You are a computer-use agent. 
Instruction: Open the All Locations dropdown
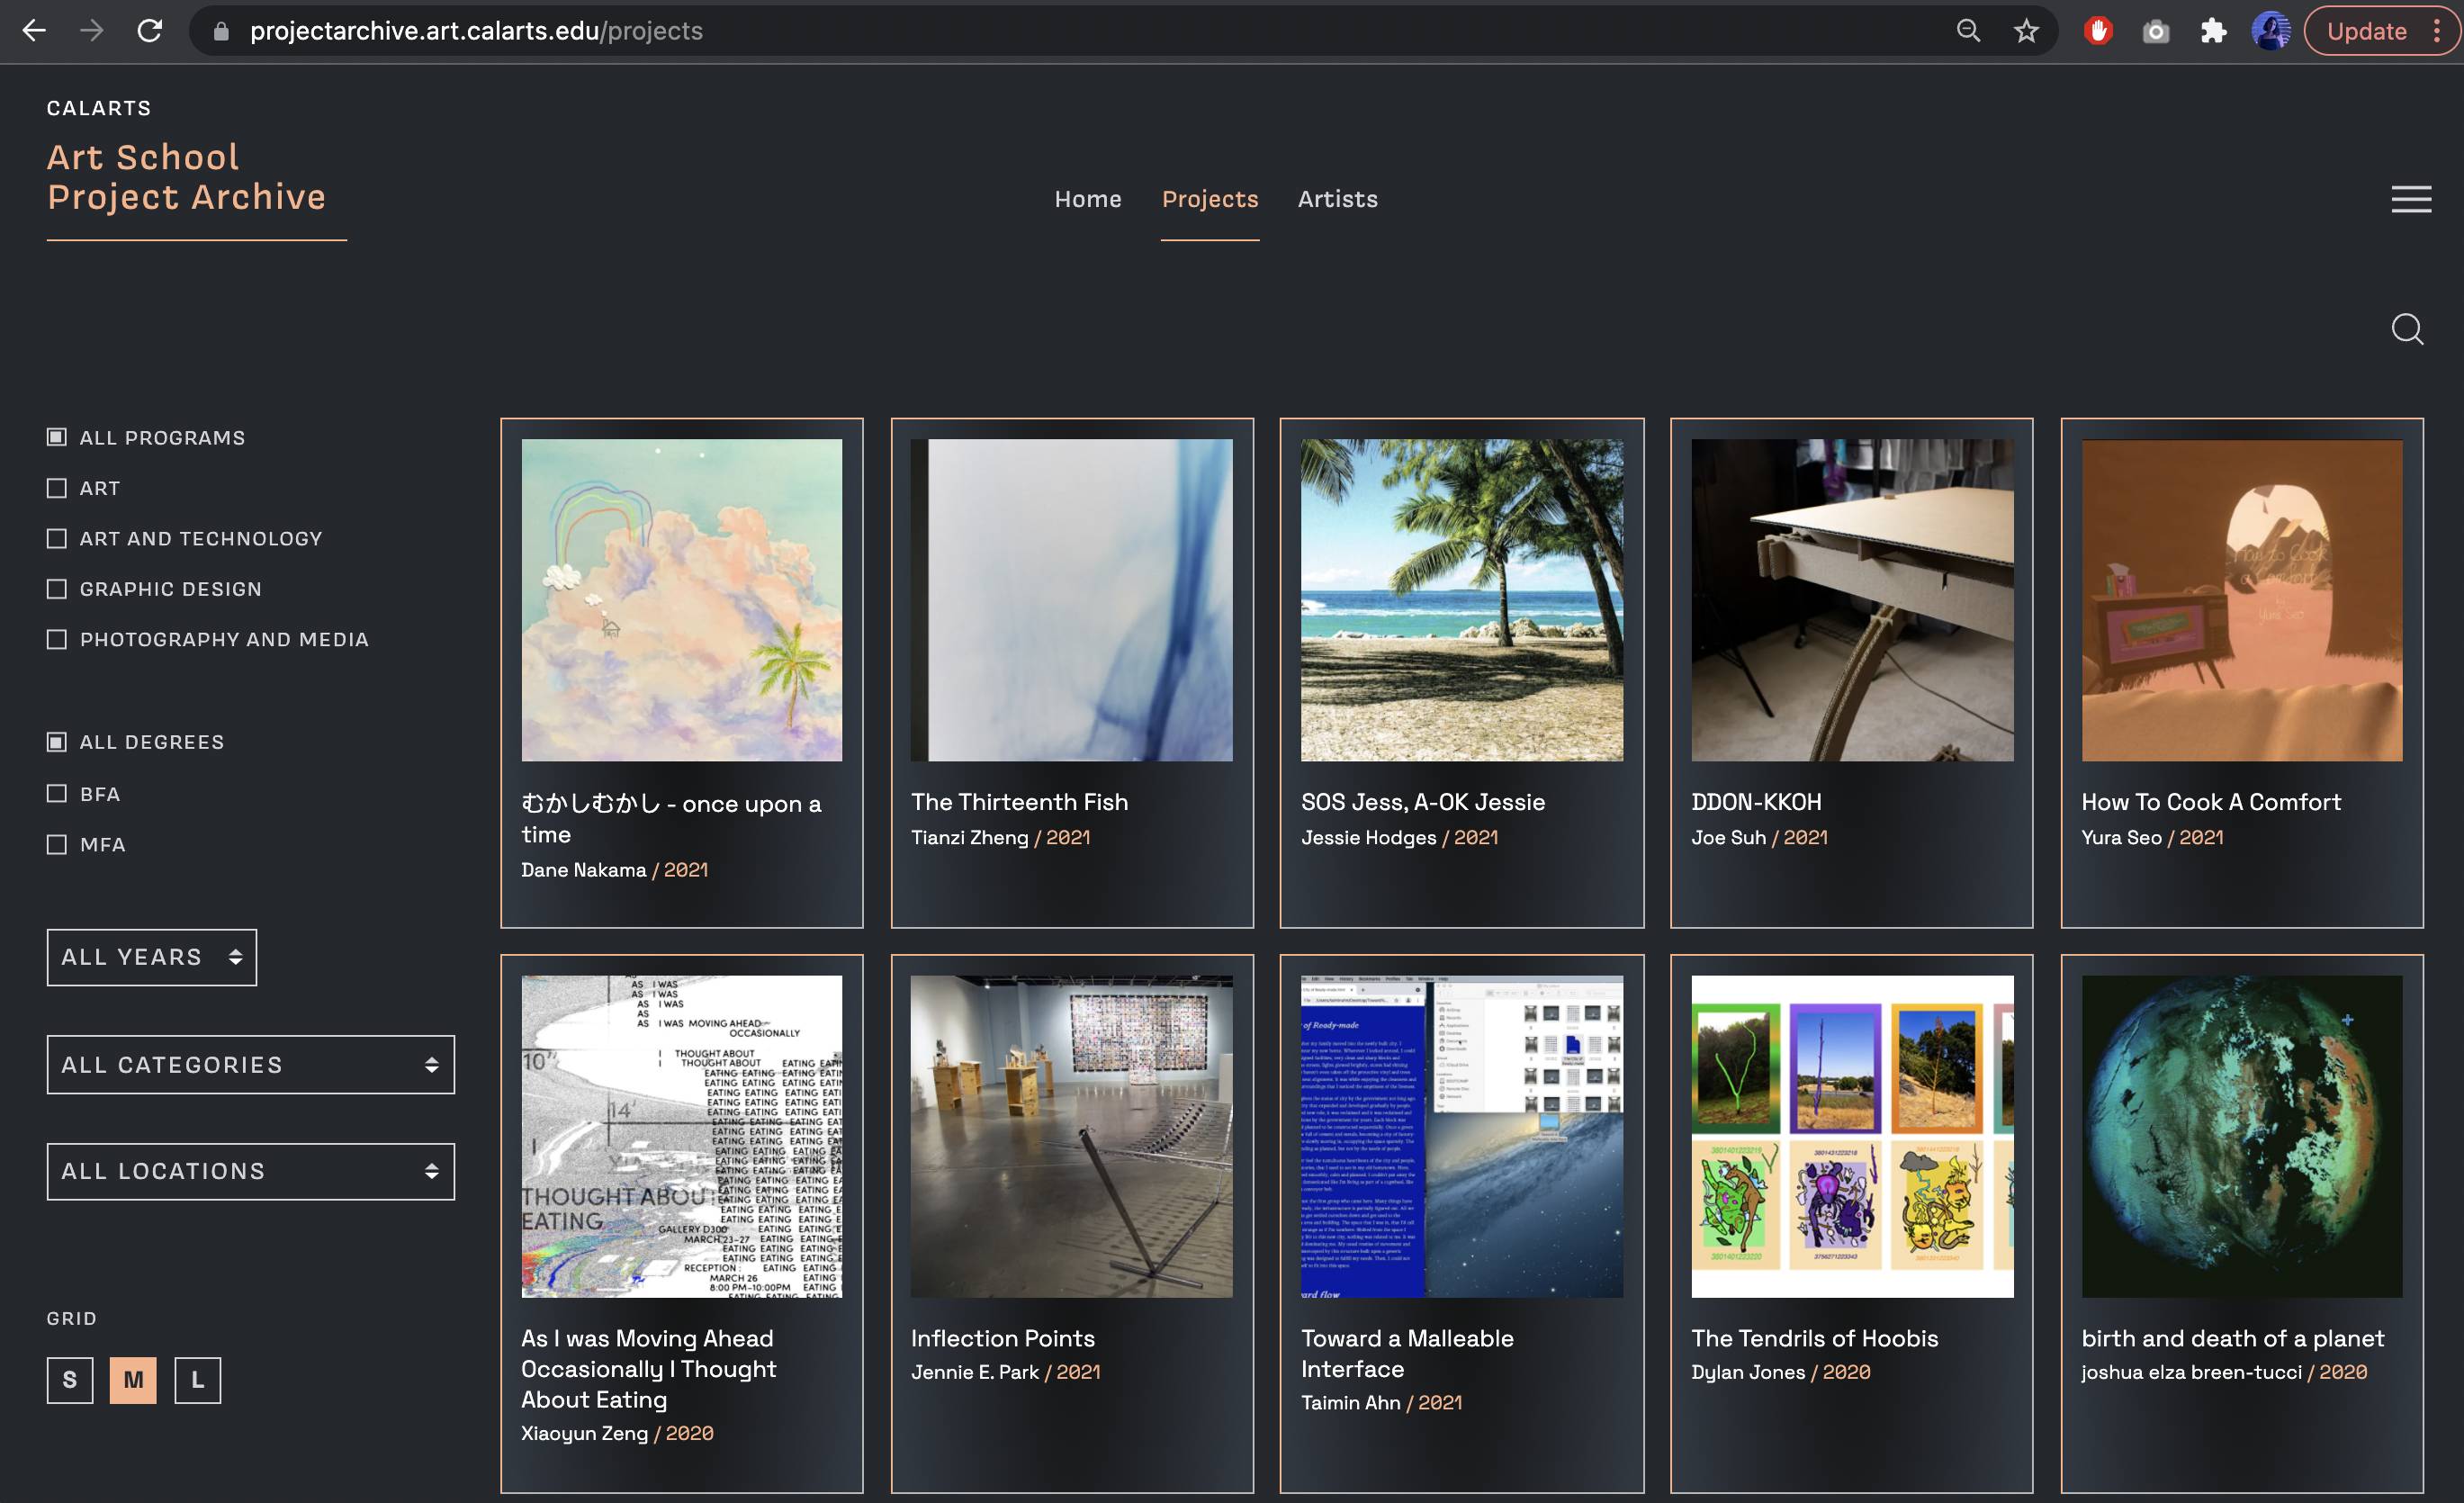point(250,1171)
